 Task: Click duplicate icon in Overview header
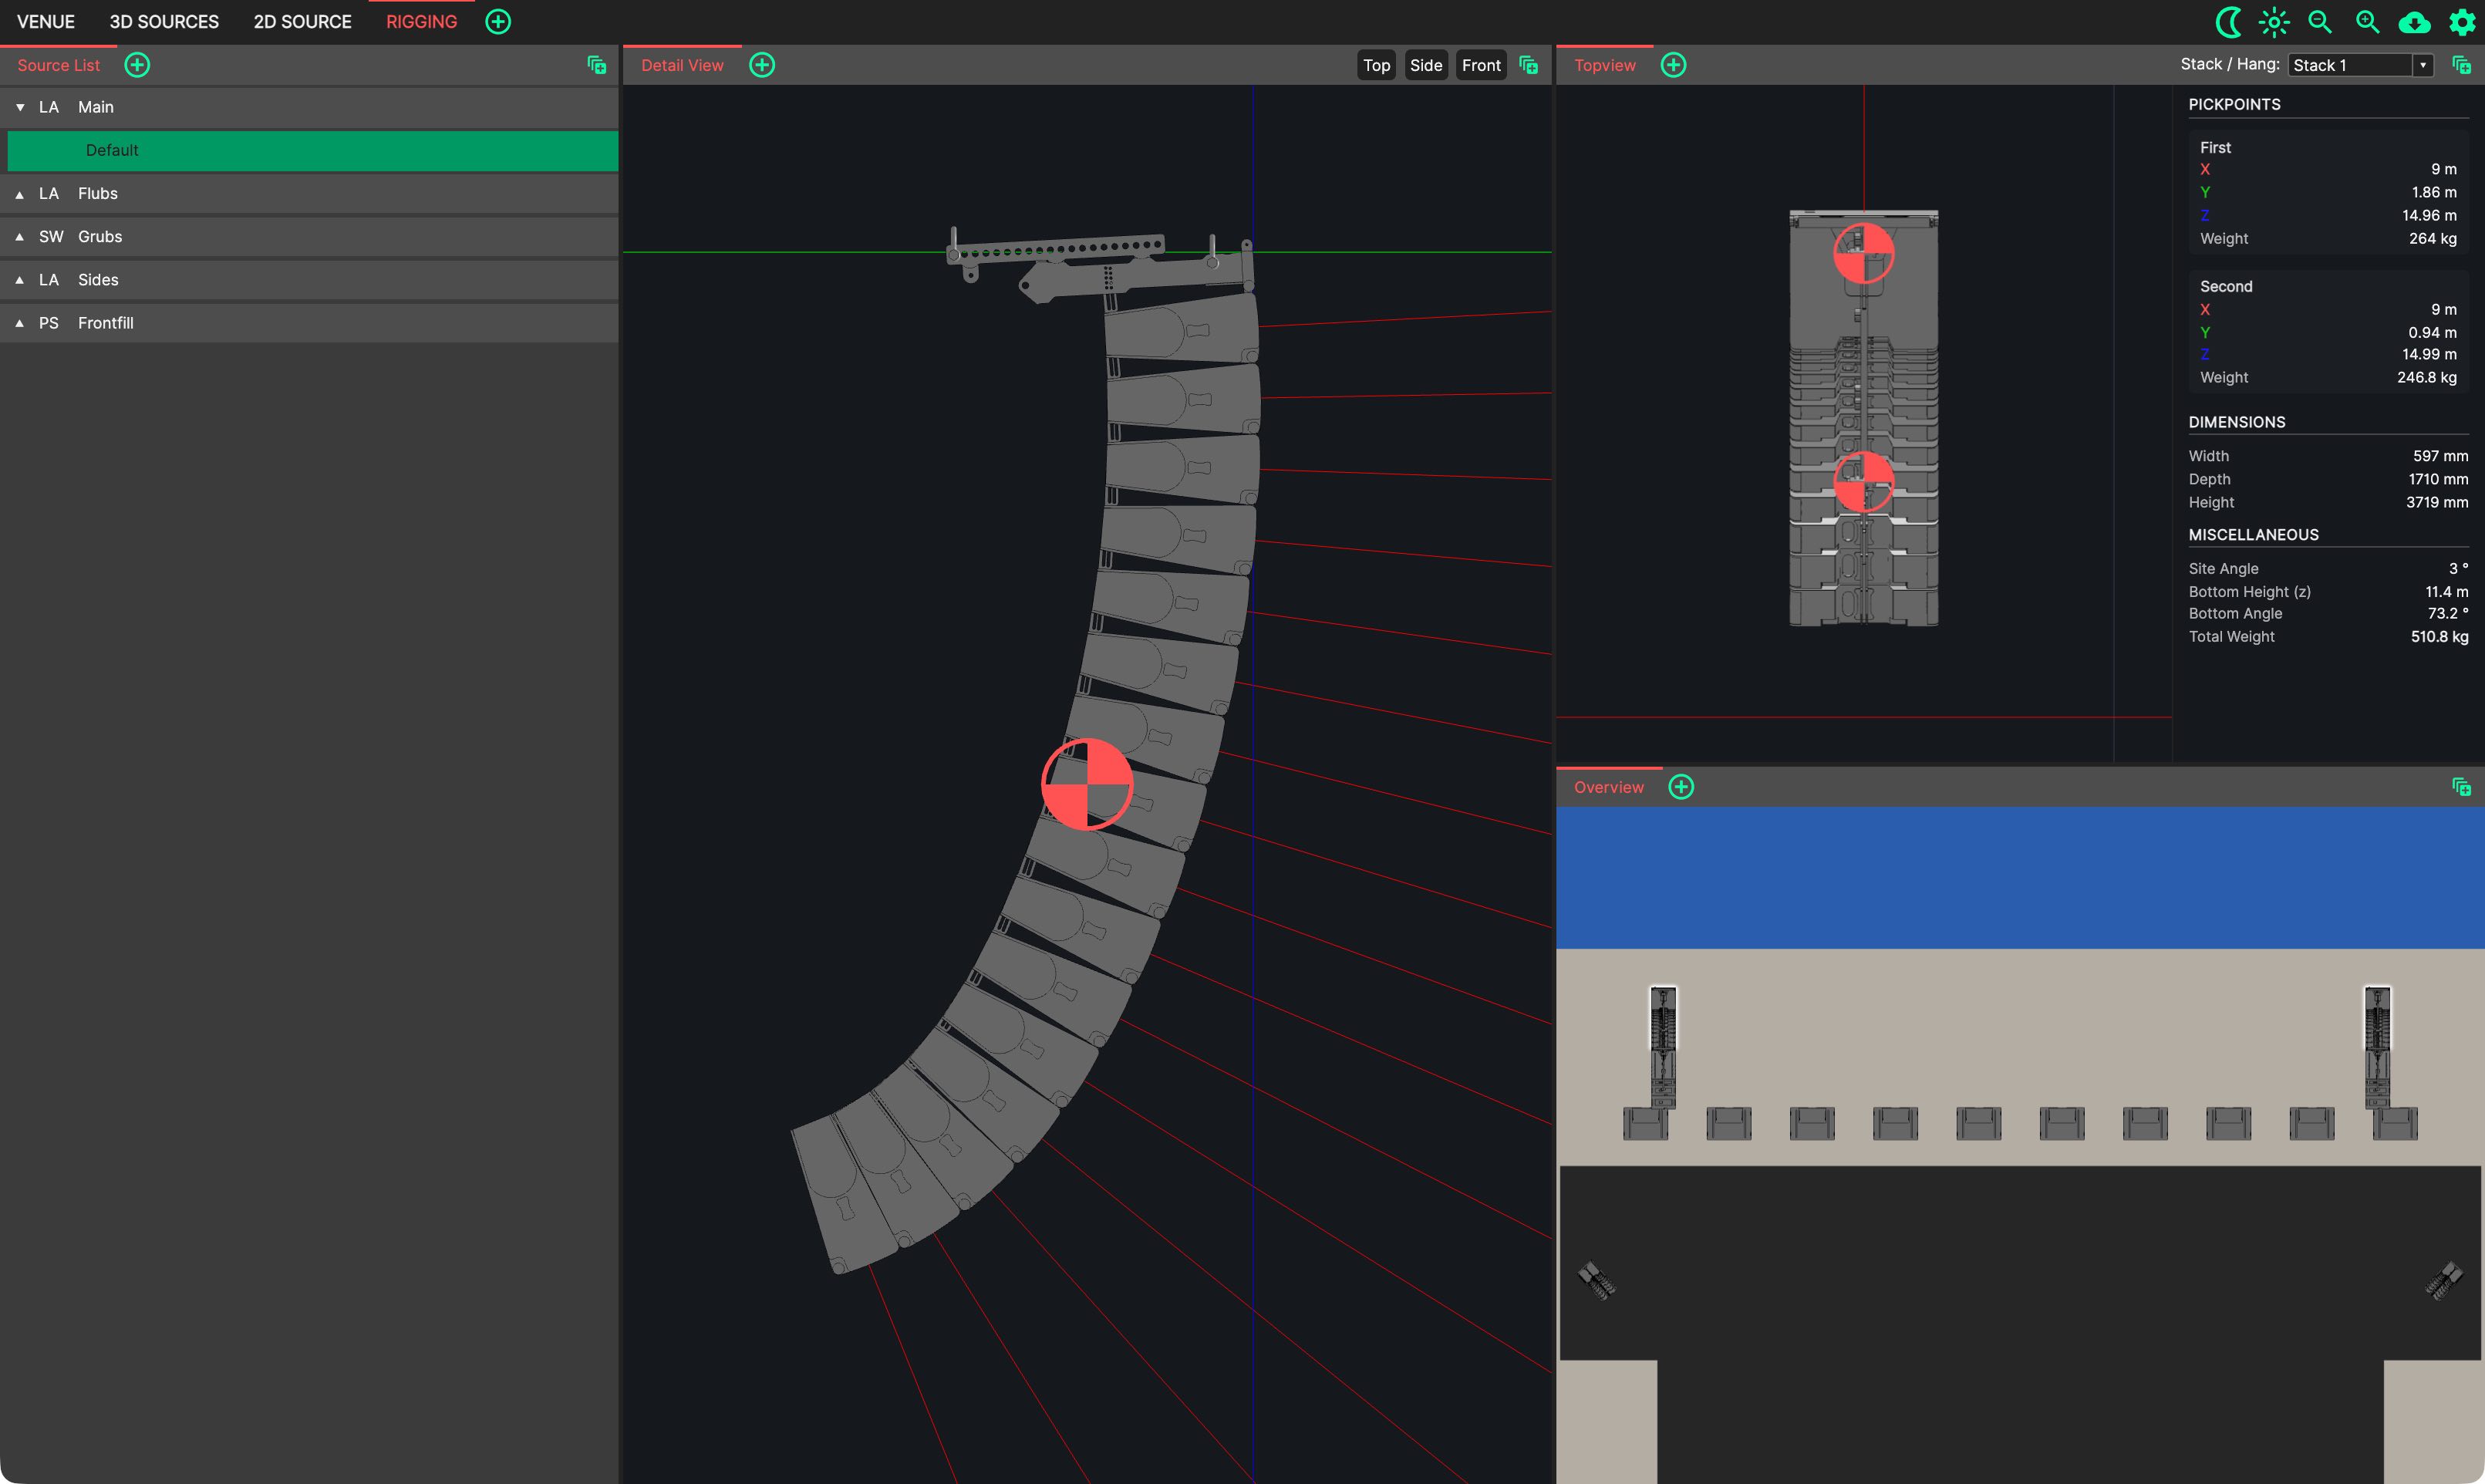(x=2461, y=787)
